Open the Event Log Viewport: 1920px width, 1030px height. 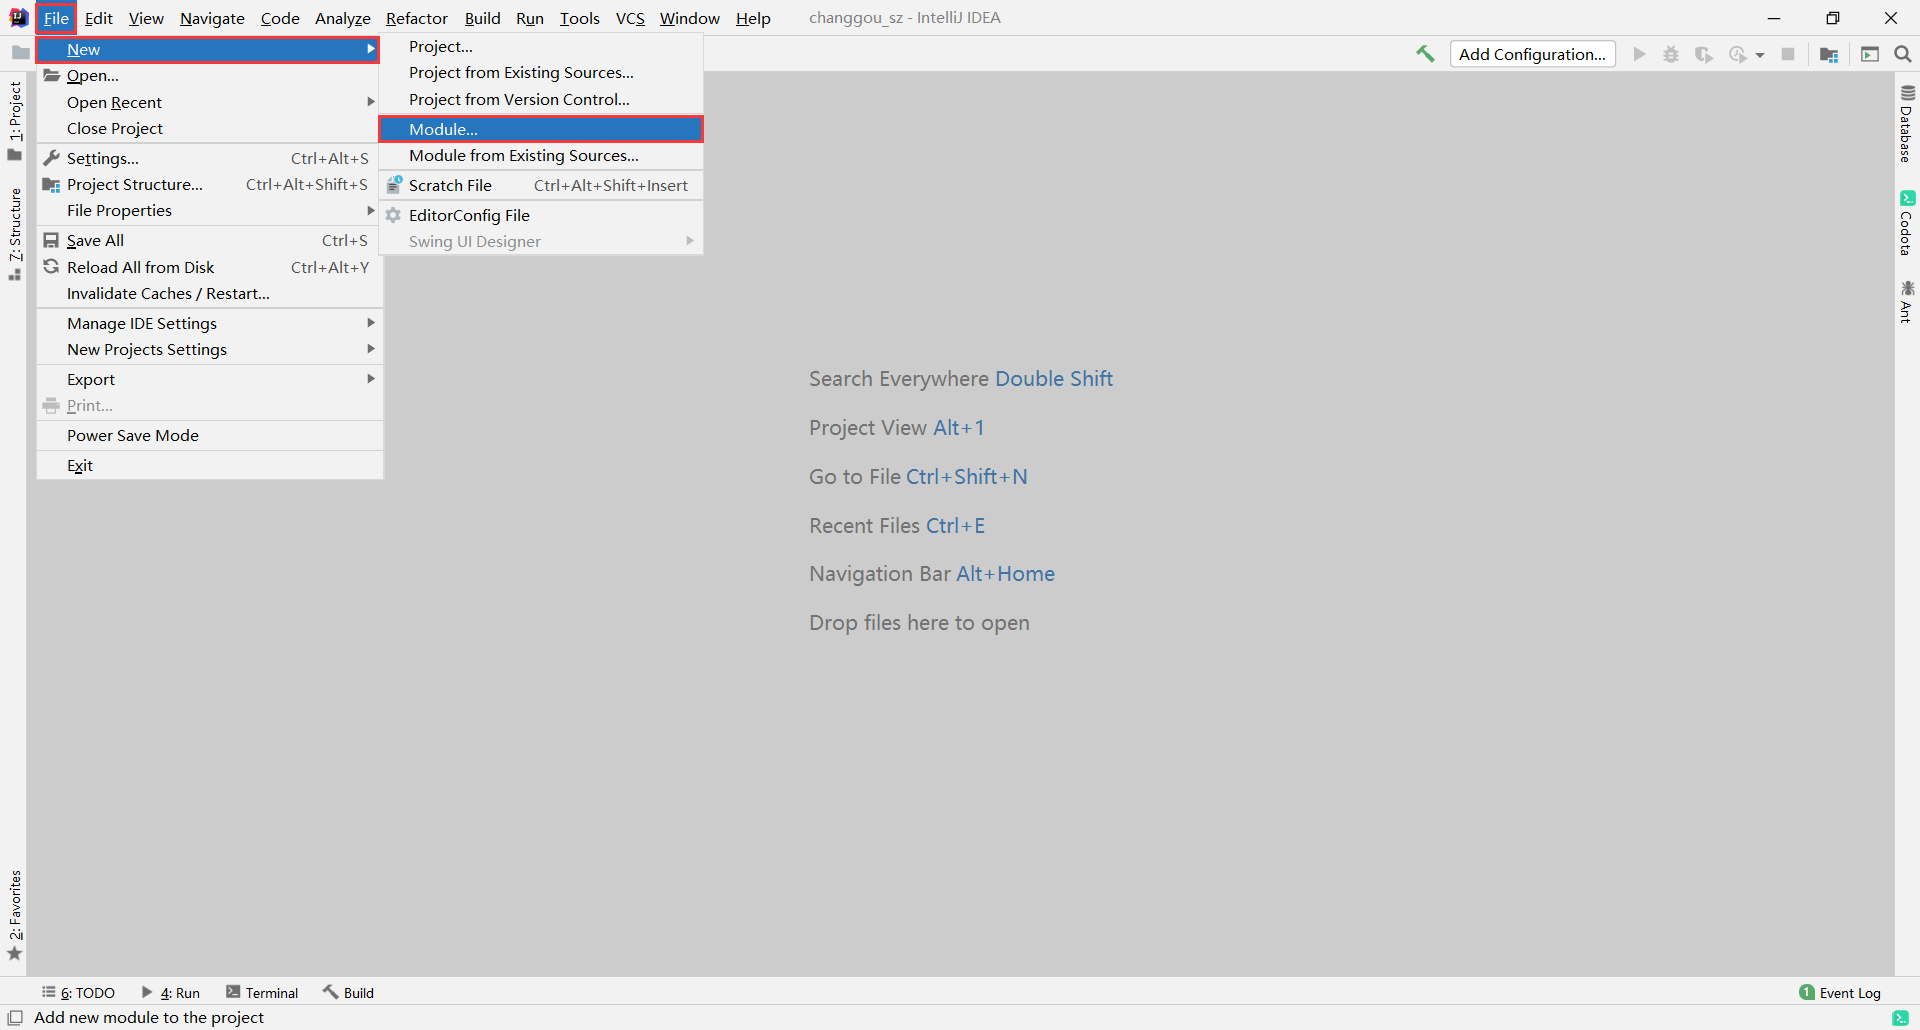pyautogui.click(x=1840, y=992)
